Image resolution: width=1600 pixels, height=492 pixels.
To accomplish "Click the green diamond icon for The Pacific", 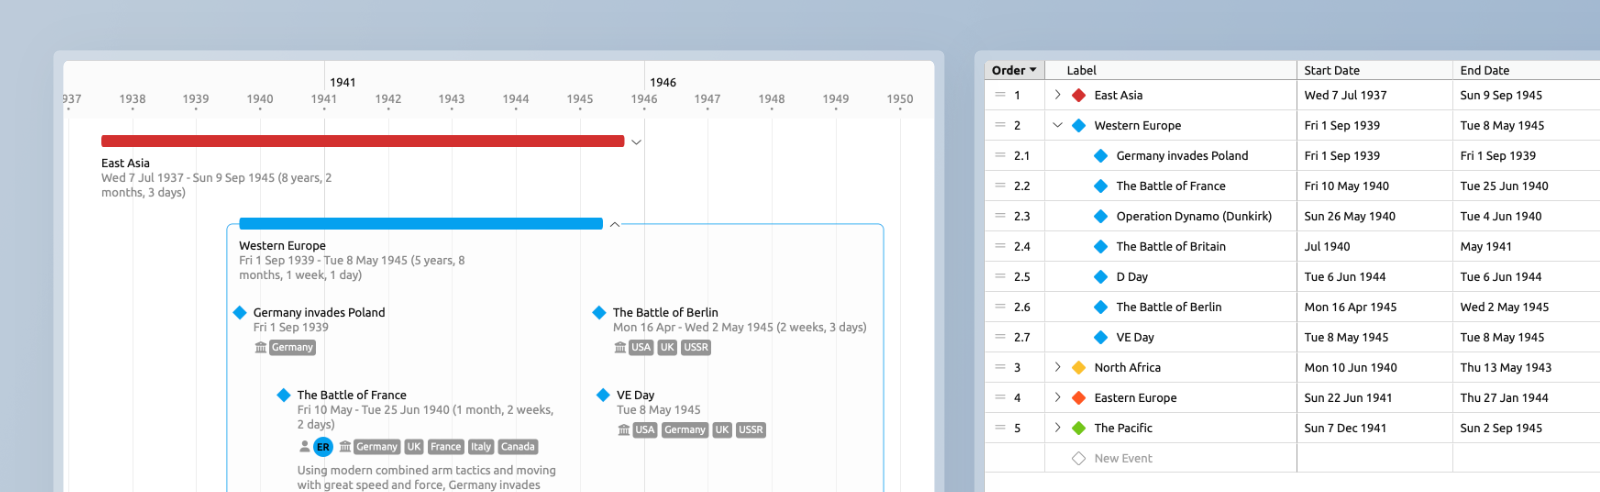I will pos(1079,428).
